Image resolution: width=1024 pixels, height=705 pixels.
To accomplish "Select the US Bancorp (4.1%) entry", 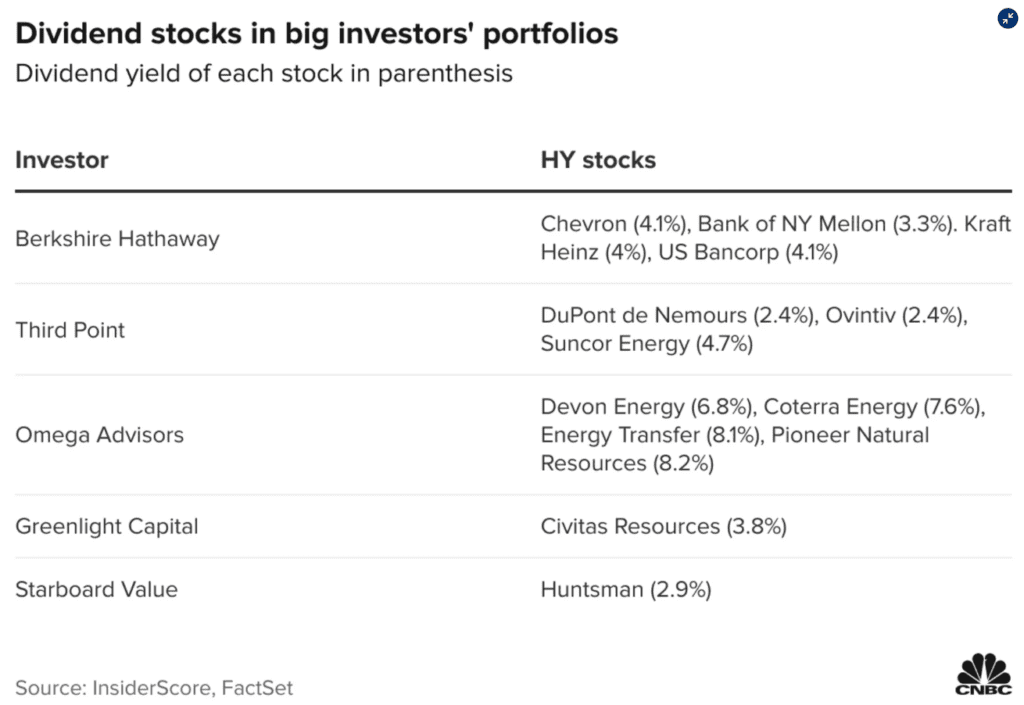I will tap(748, 252).
